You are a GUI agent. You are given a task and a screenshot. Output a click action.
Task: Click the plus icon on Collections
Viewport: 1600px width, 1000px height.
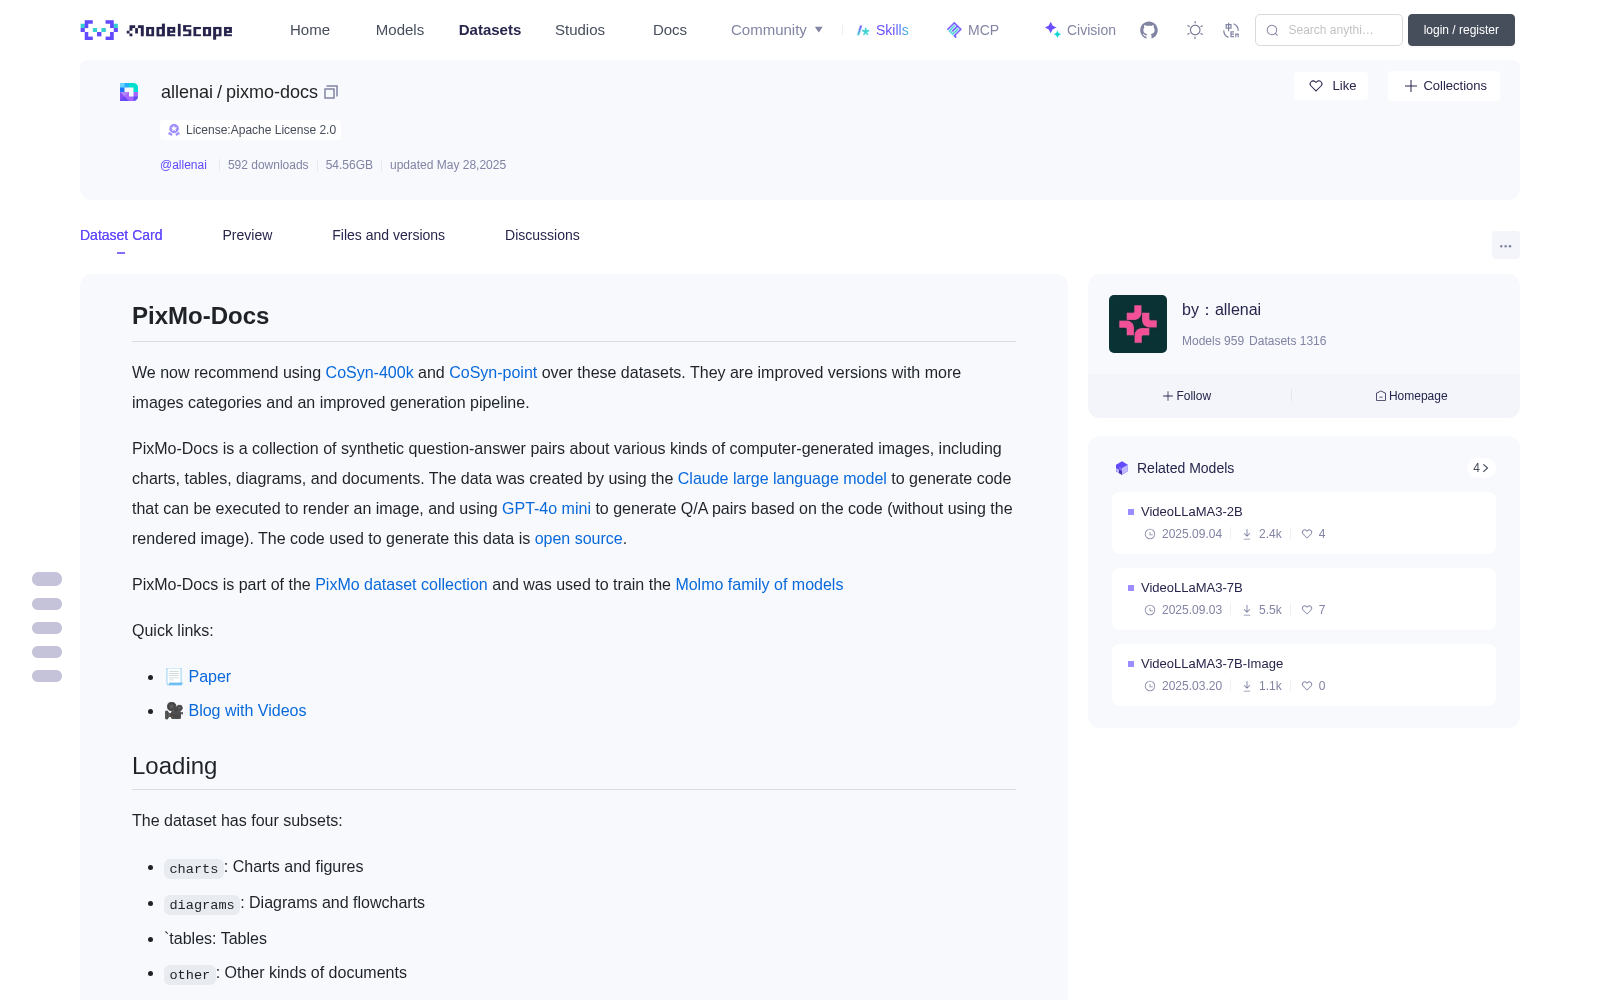click(x=1411, y=86)
